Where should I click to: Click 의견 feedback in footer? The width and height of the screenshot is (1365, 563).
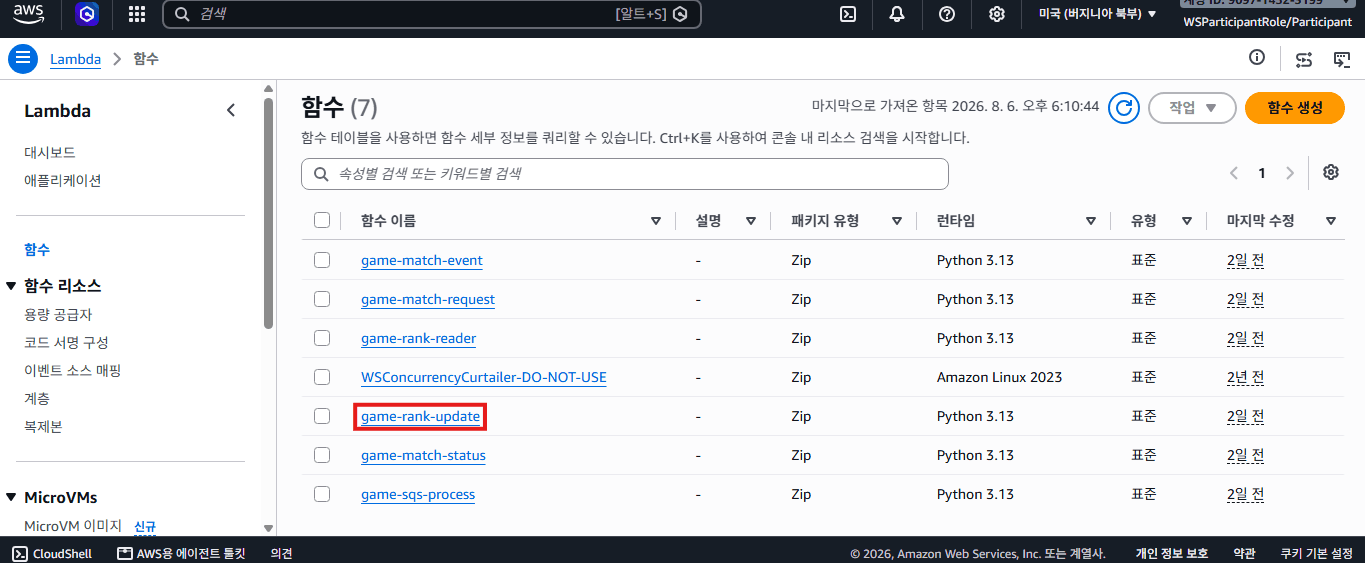[281, 553]
